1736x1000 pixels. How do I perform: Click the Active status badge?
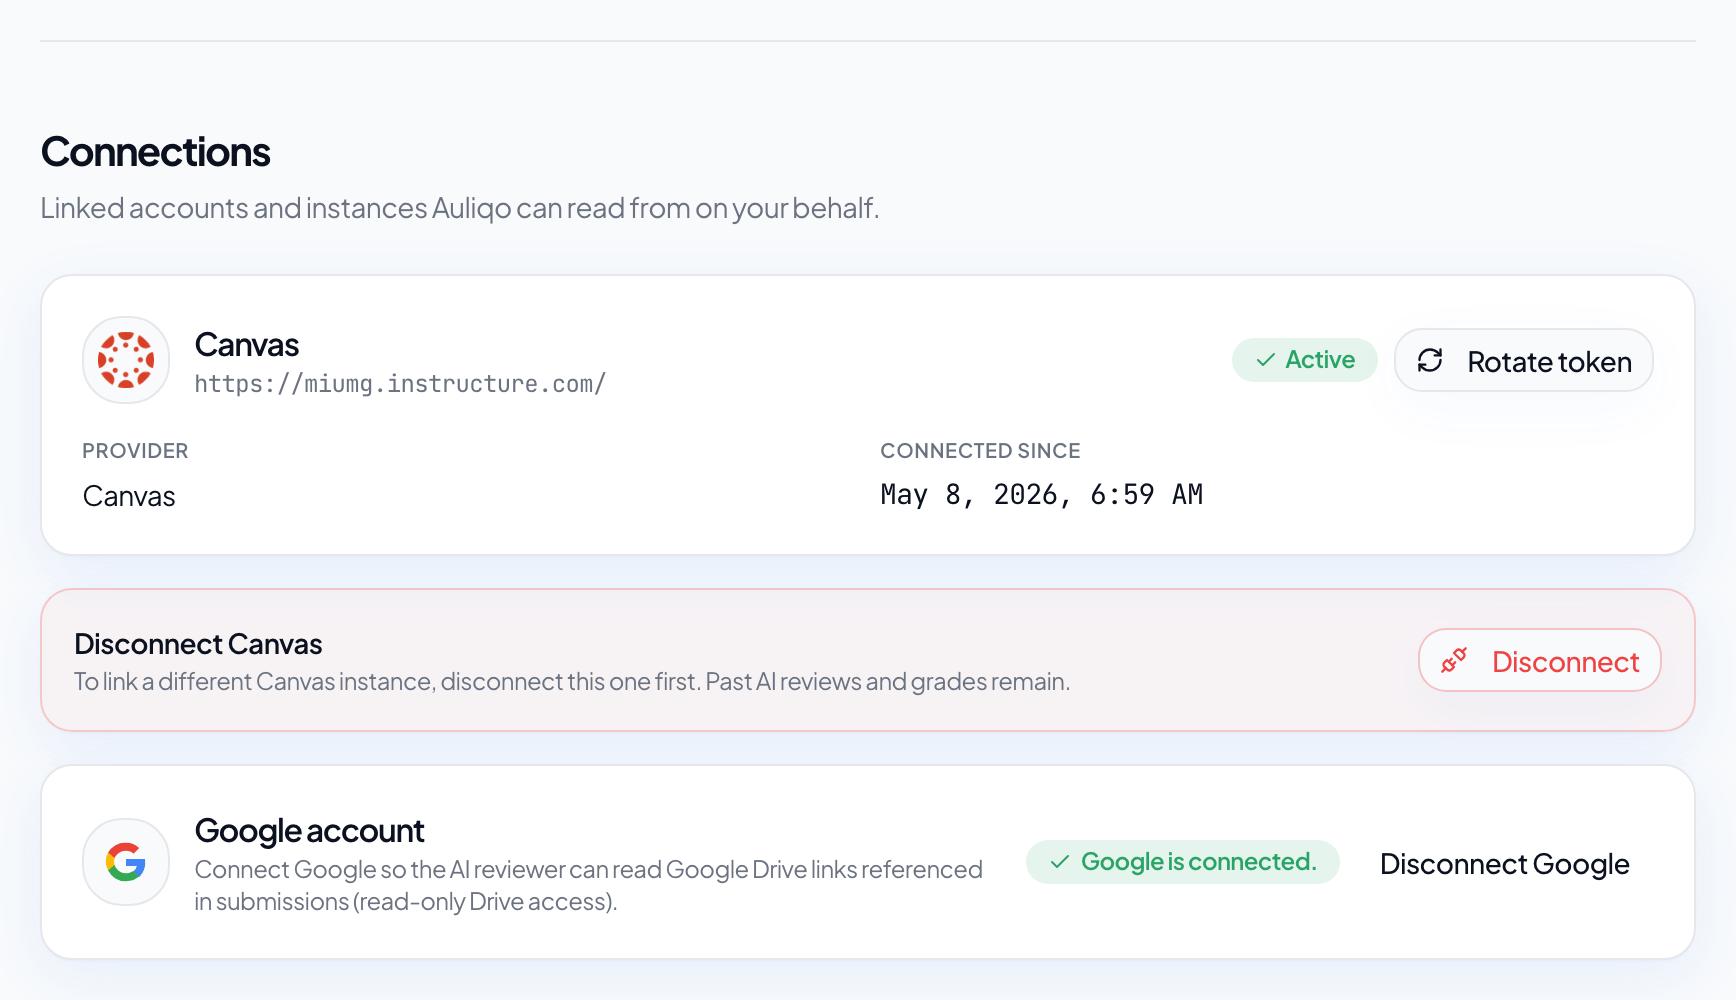point(1304,360)
